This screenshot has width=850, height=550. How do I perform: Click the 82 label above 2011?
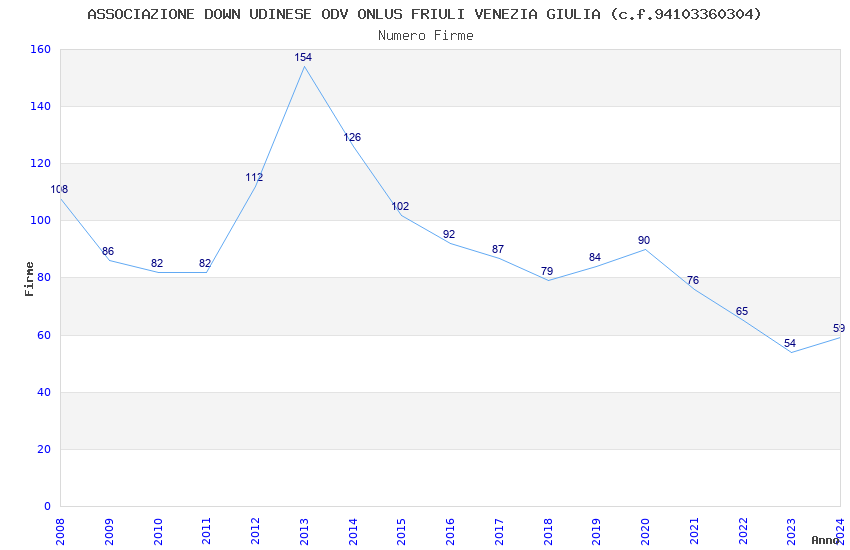pos(205,263)
